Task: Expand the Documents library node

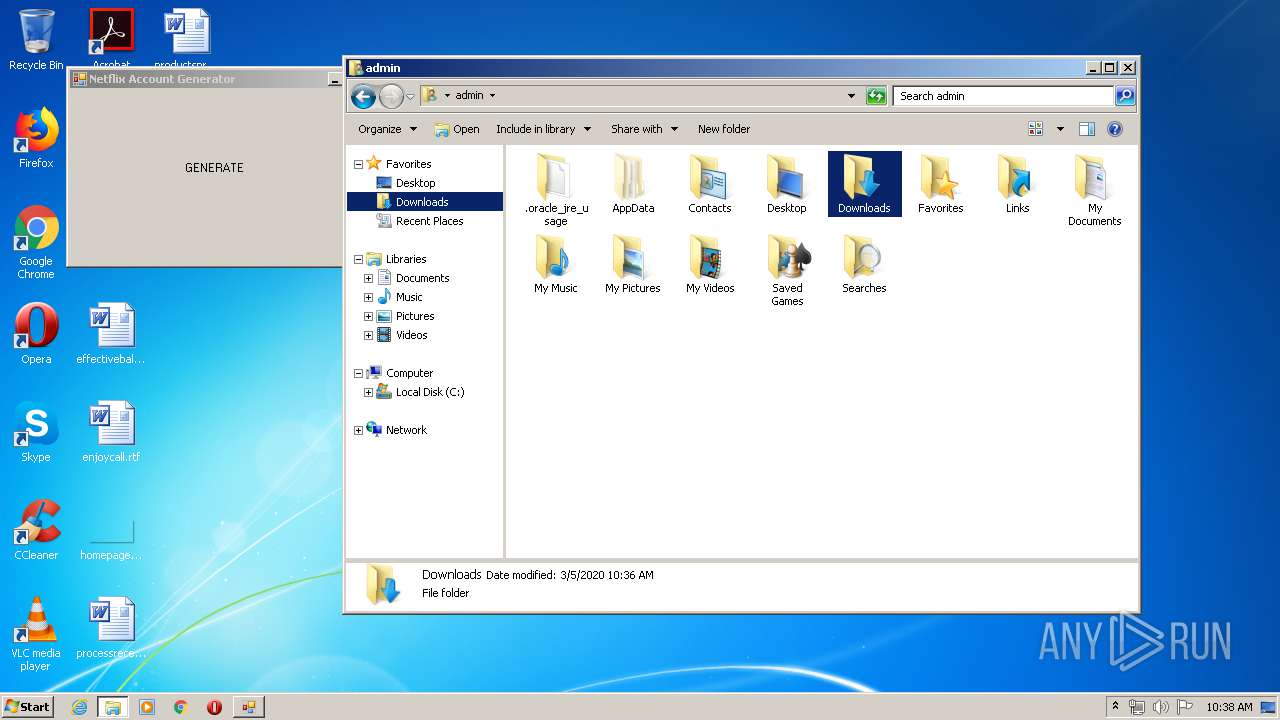Action: click(368, 278)
